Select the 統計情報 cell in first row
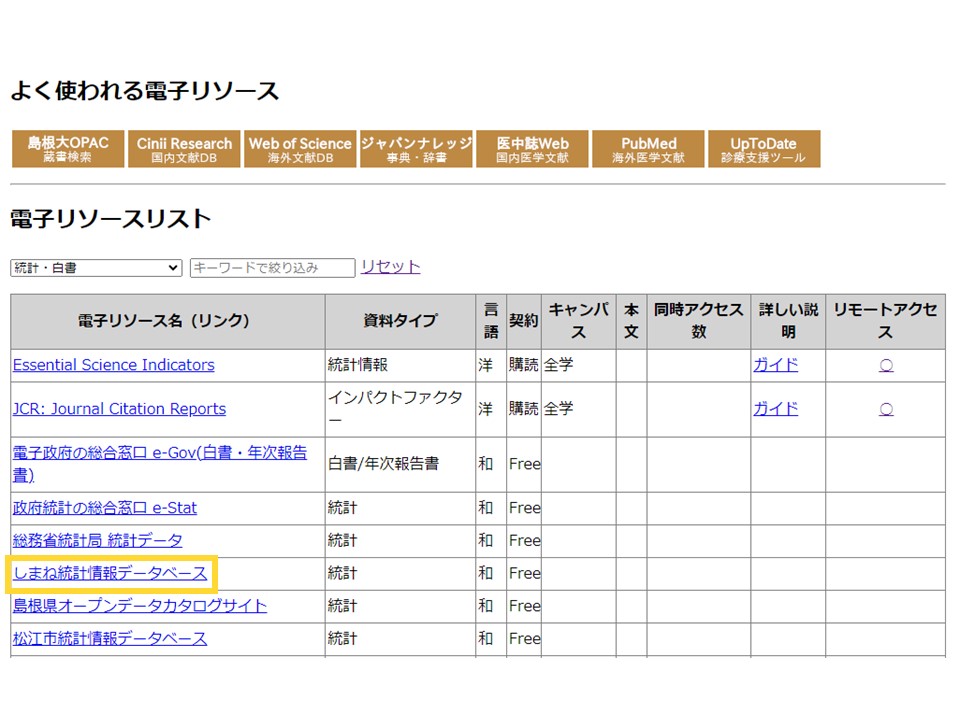Screen dimensions: 960x720 pos(400,366)
